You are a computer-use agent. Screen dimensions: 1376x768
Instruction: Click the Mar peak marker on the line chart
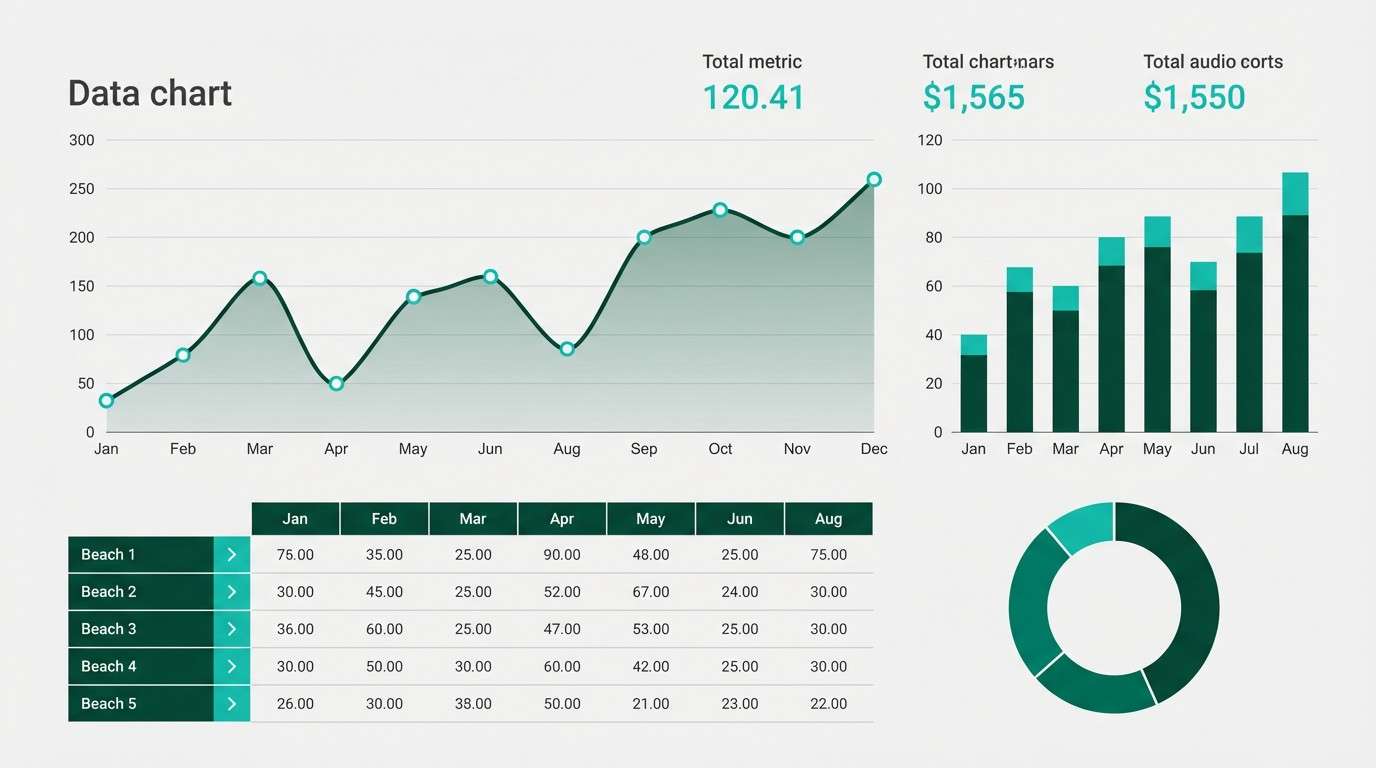pos(259,277)
